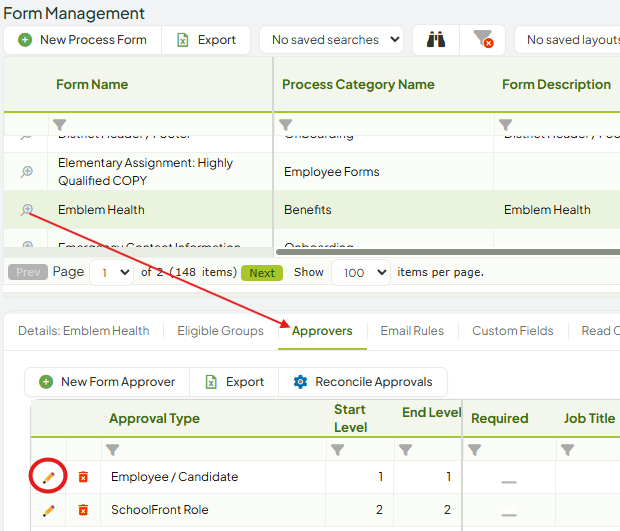Edit the SchoolFront Role approver with the pencil
This screenshot has width=620, height=531.
48,510
